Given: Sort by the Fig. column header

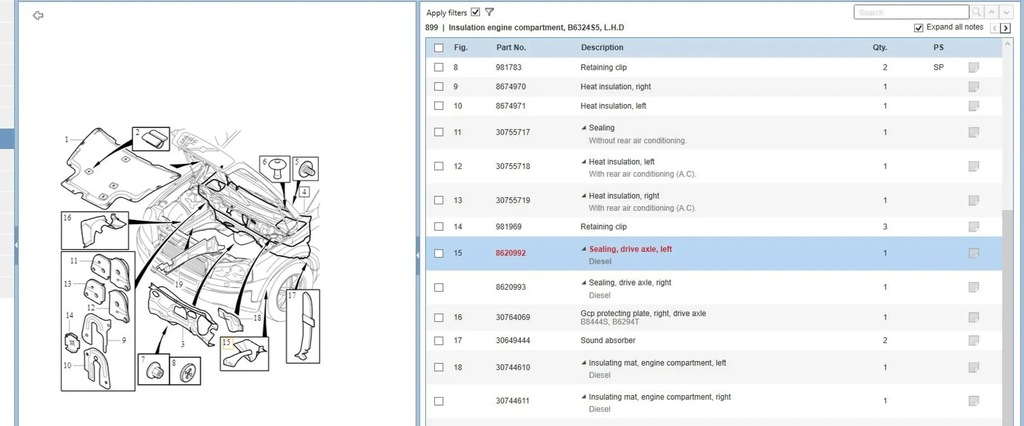Looking at the screenshot, I should click(x=460, y=48).
